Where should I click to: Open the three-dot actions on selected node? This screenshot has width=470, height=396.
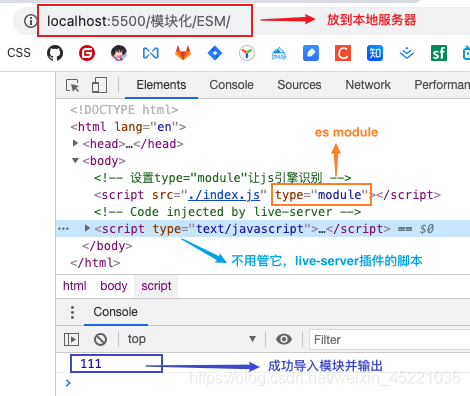coord(63,229)
